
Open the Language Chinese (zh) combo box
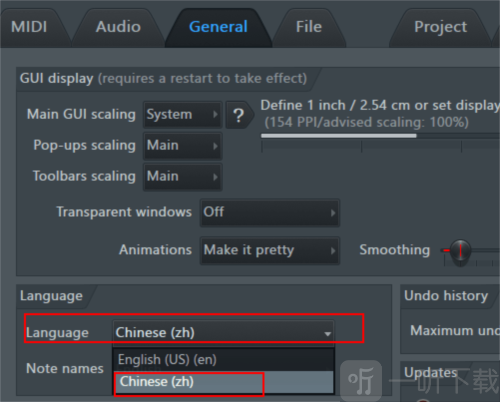[223, 333]
